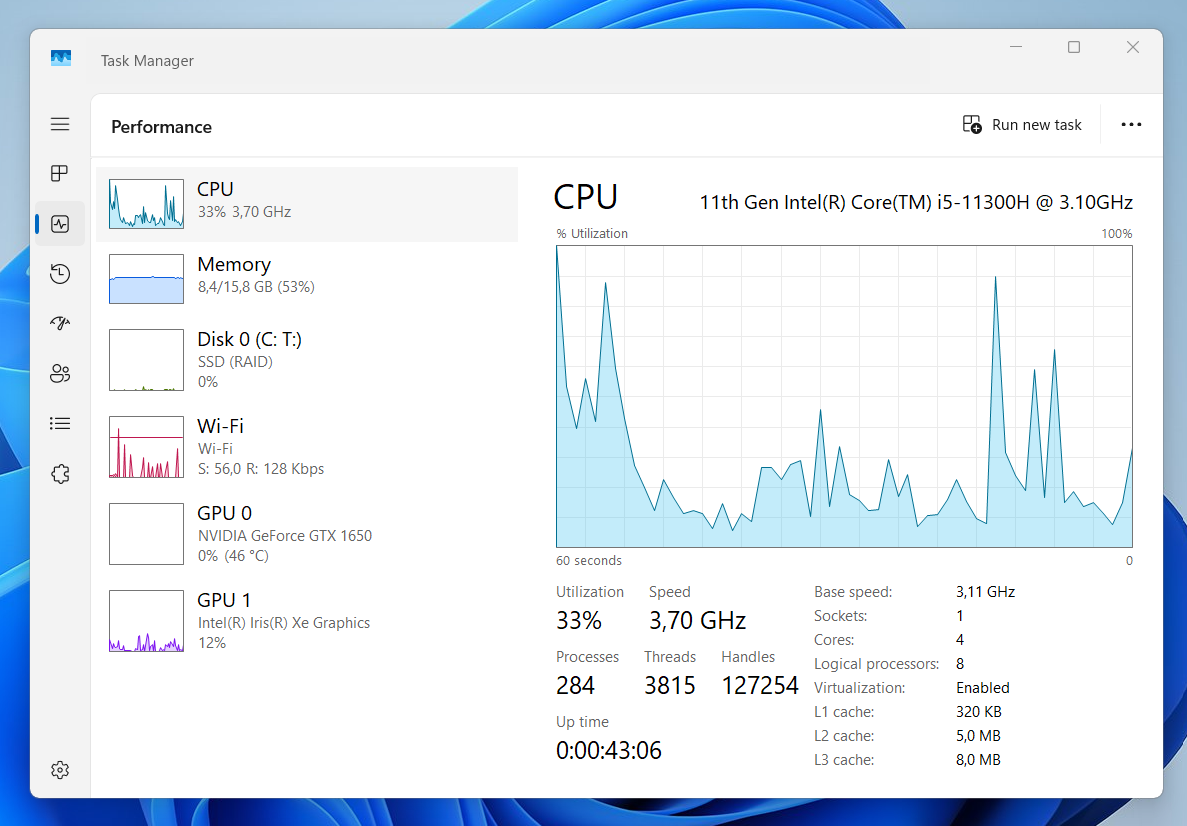Click the up time 0:00:43:06 value
This screenshot has height=826, width=1187.
point(609,750)
